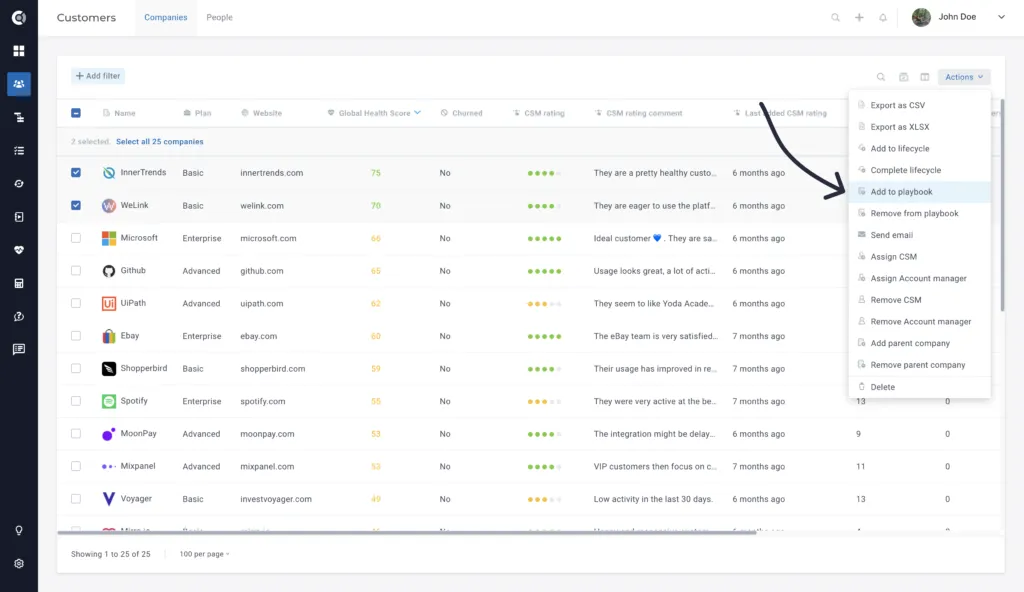Viewport: 1024px width, 592px height.
Task: Click the Shopperbird company name
Action: click(144, 369)
